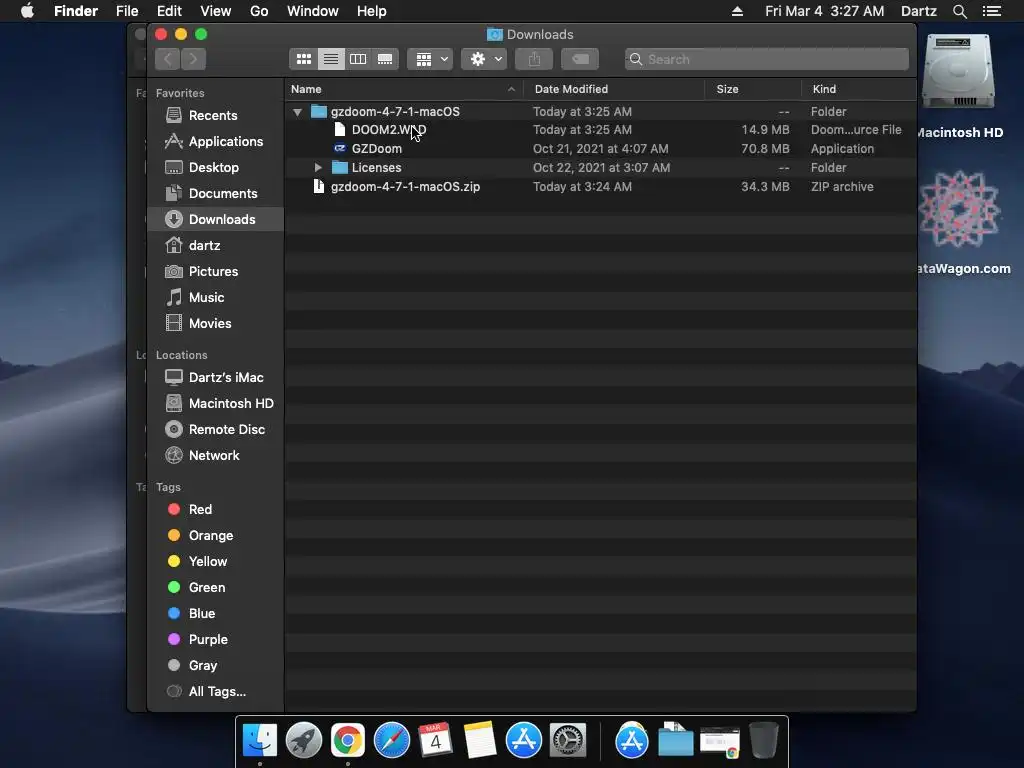
Task: Open Trash from the Dock
Action: [x=763, y=741]
